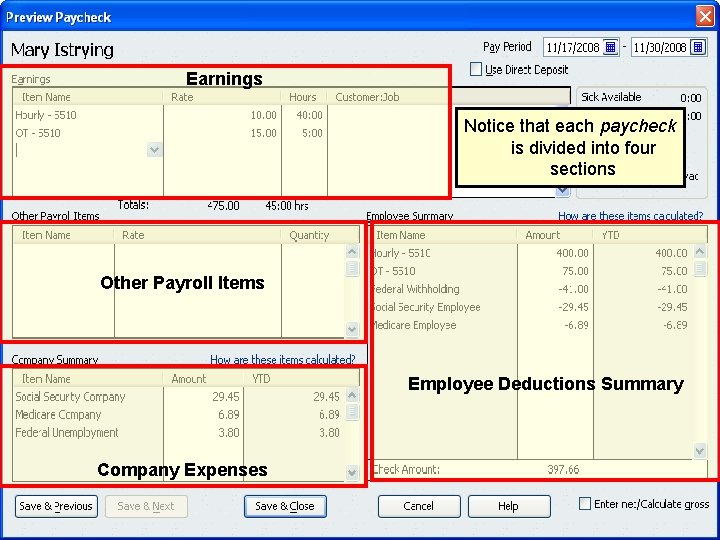Viewport: 720px width, 540px height.
Task: Click the 3.80 Federal Unemployment amount
Action: (229, 433)
